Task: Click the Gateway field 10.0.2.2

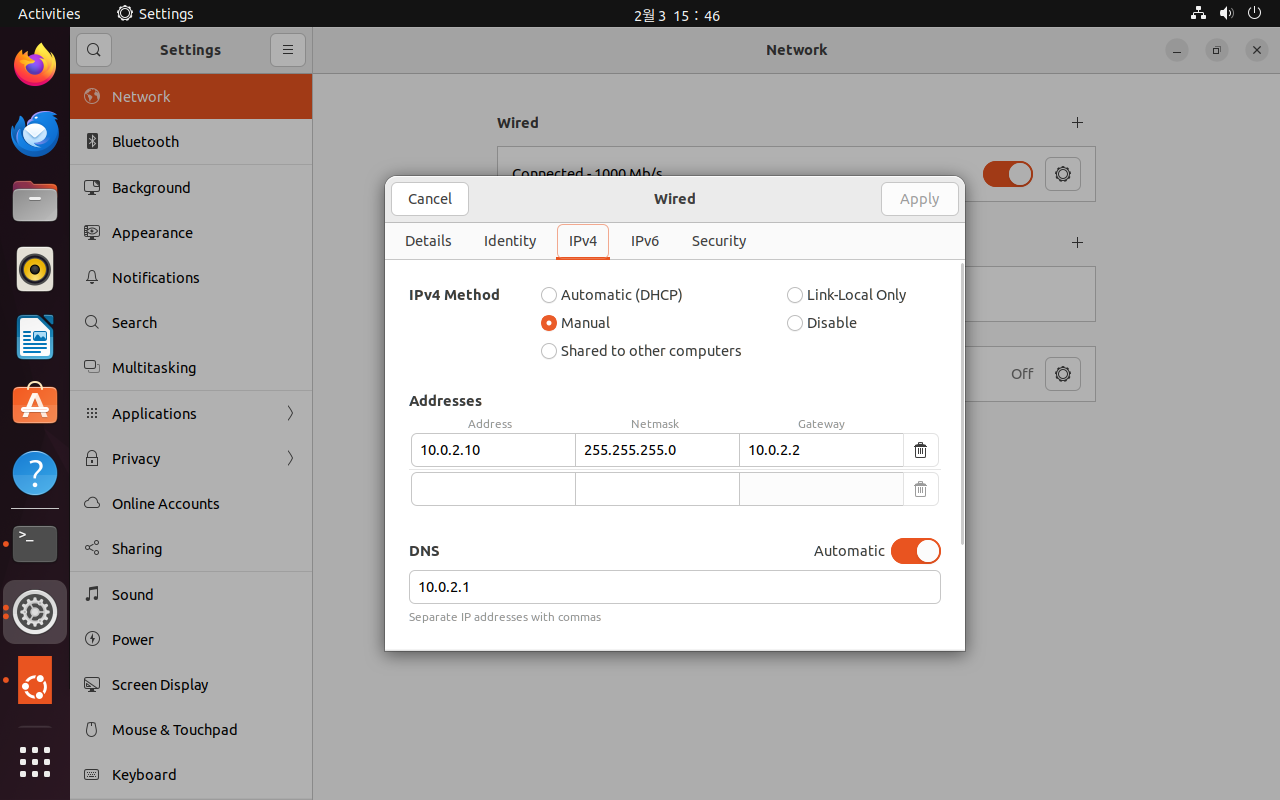Action: (x=821, y=450)
